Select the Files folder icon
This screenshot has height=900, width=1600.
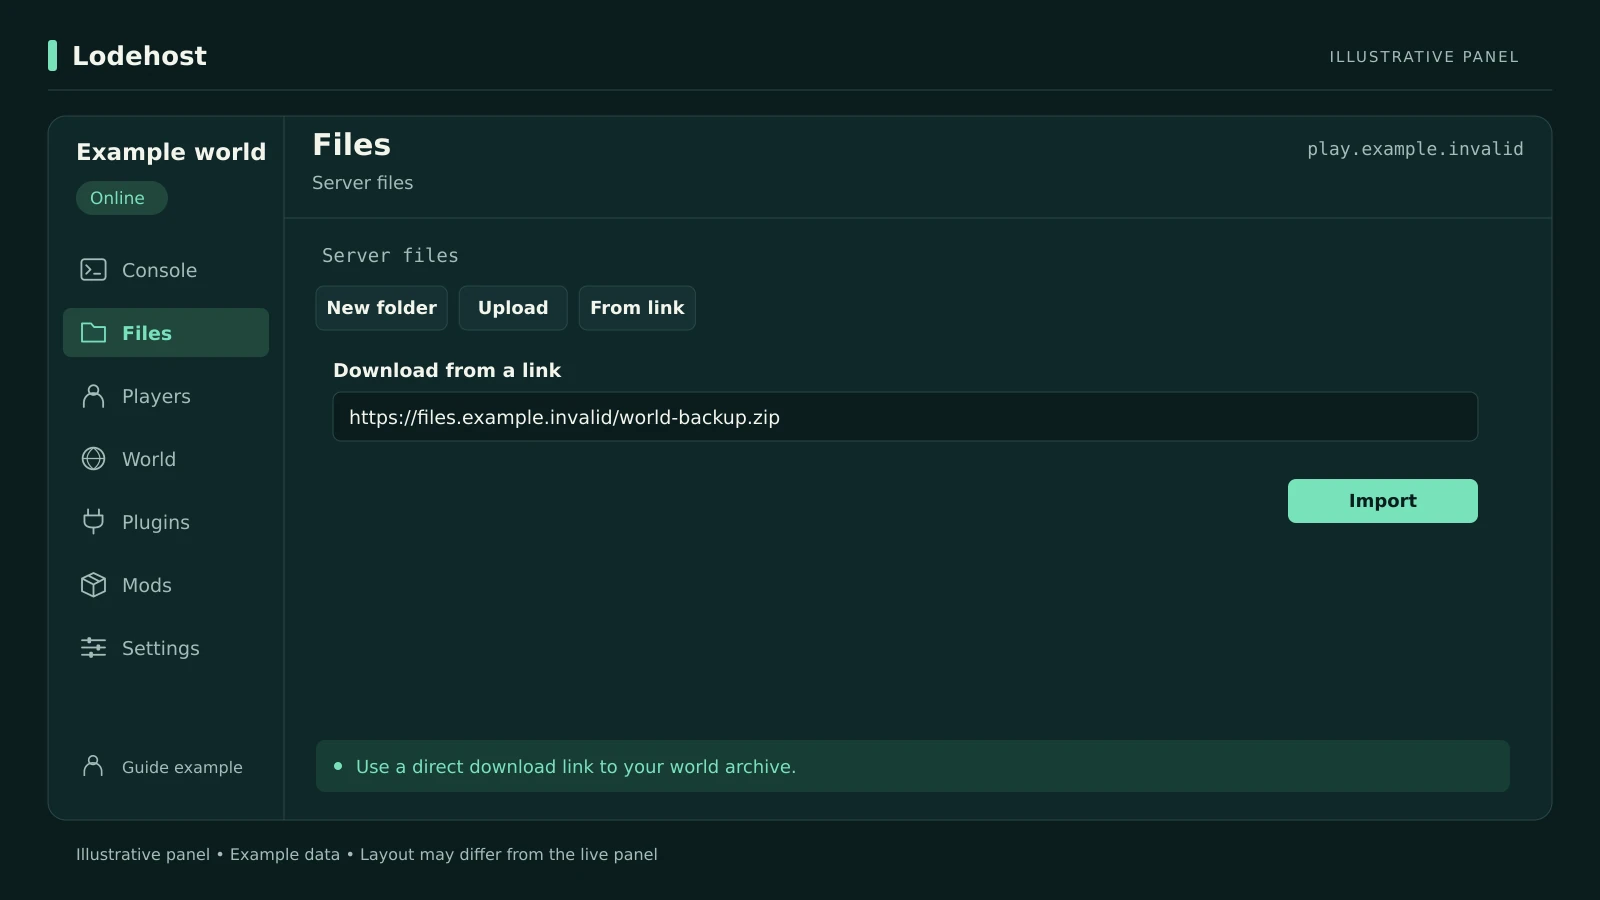[93, 333]
